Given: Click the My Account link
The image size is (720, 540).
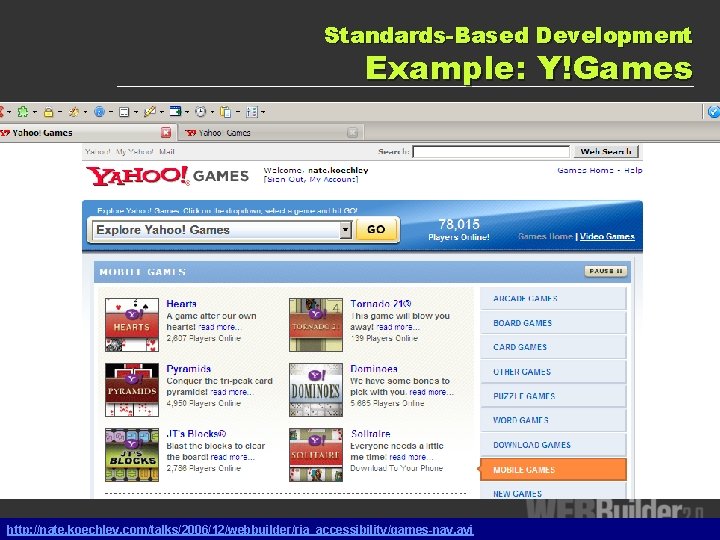Looking at the screenshot, I should (x=332, y=179).
